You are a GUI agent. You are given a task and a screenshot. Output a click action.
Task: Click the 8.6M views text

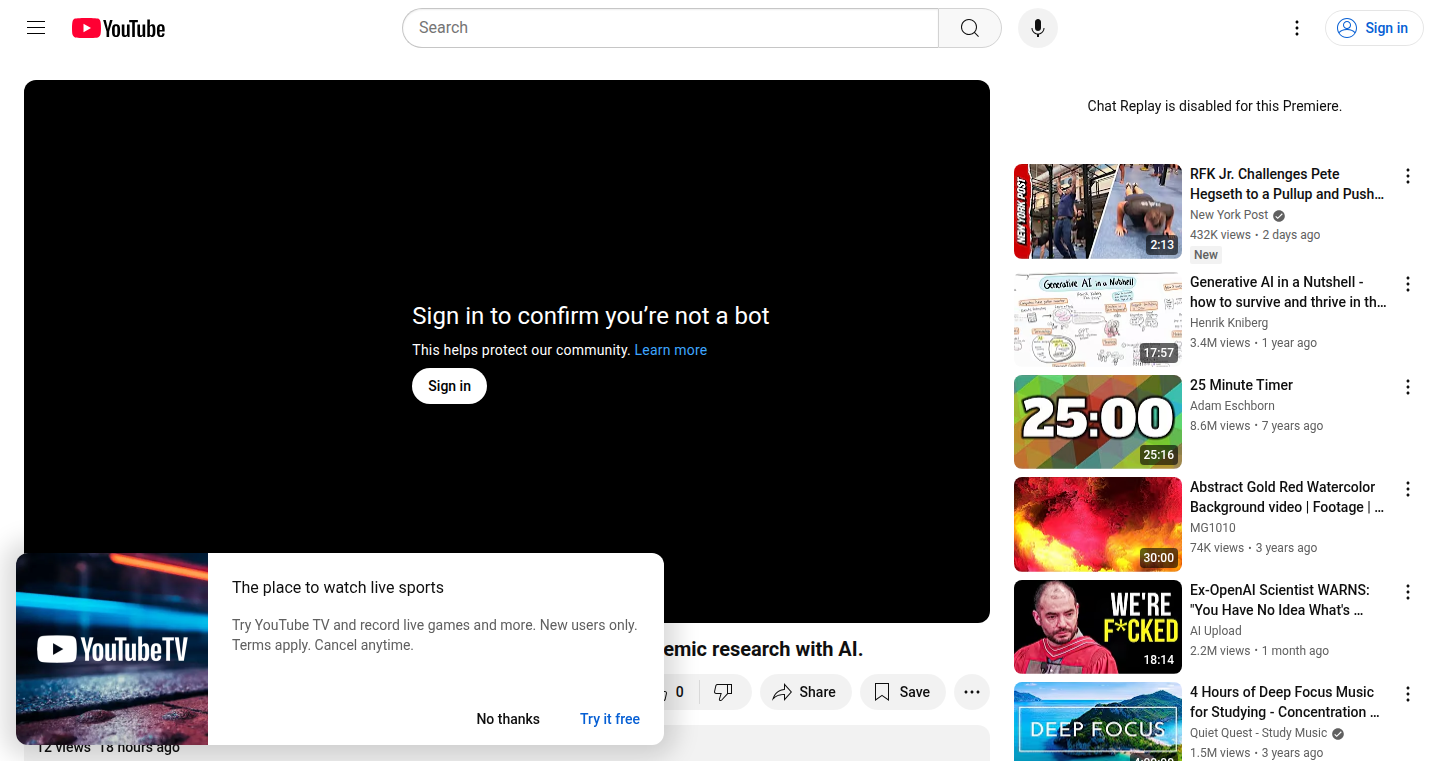point(1220,426)
